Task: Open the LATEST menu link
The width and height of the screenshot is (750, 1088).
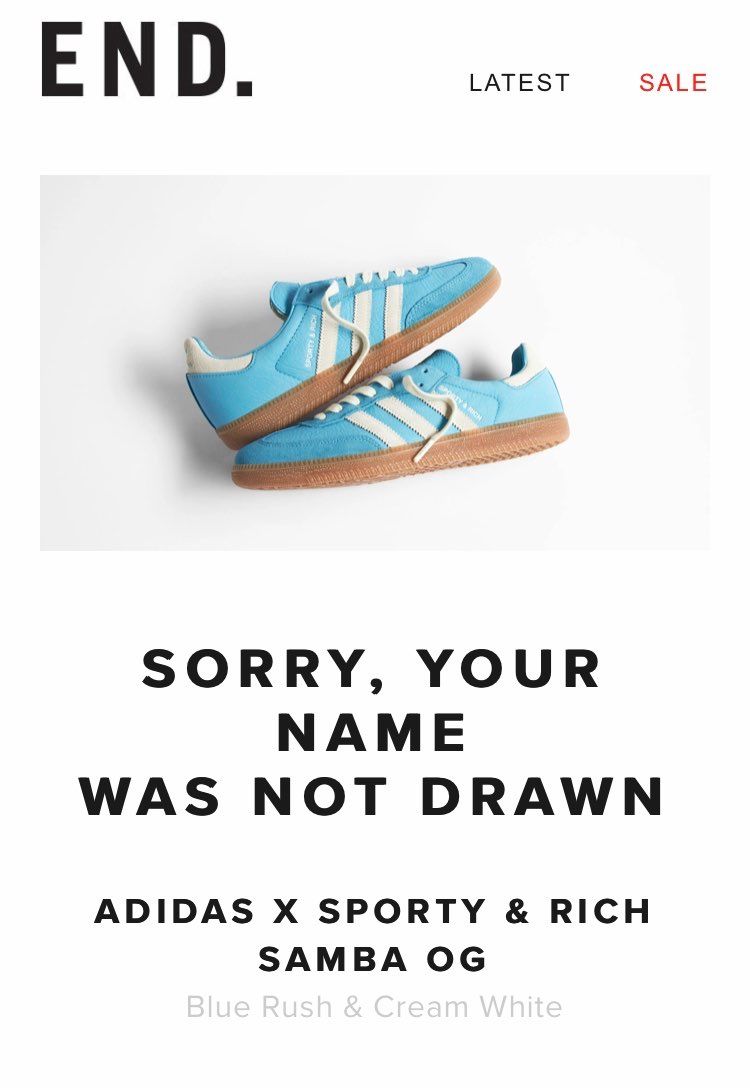Action: [x=520, y=83]
